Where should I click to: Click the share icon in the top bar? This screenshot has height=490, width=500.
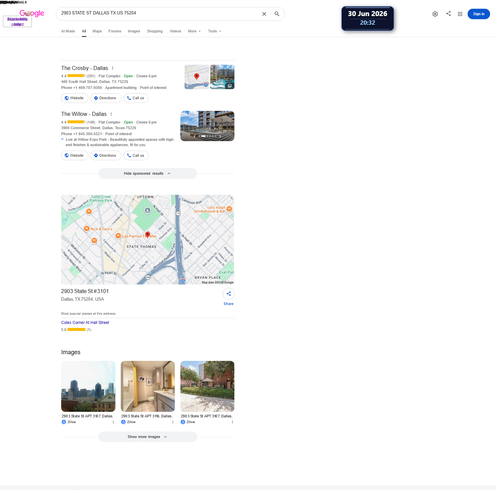(x=448, y=14)
